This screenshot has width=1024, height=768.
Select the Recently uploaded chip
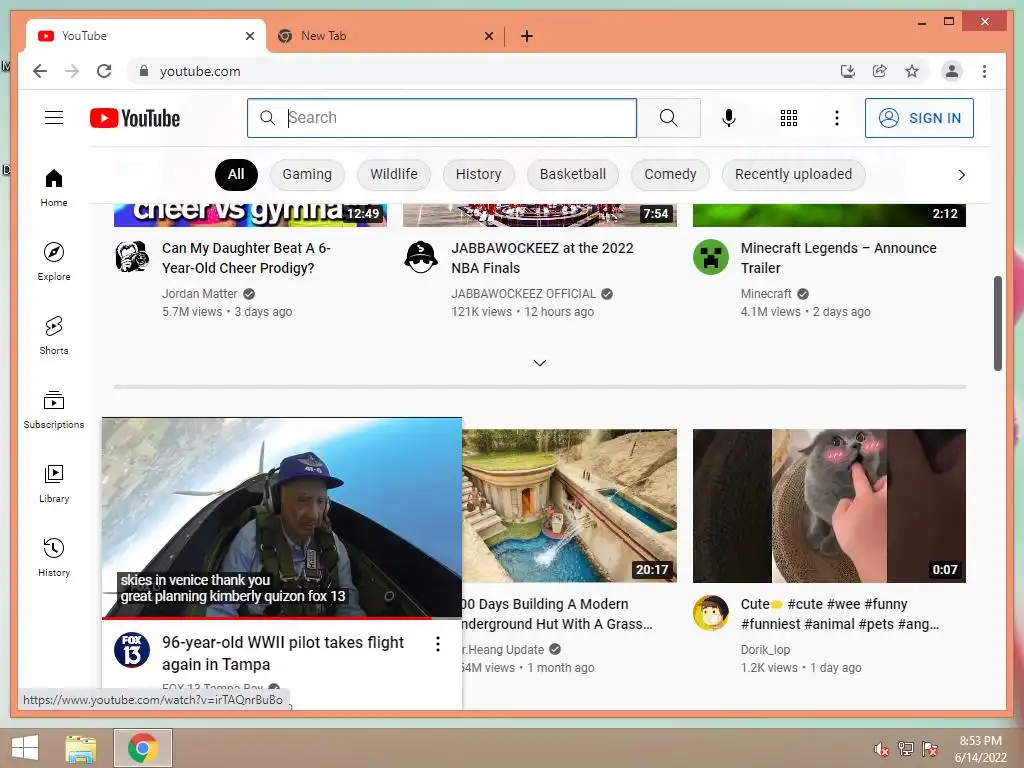pyautogui.click(x=793, y=174)
